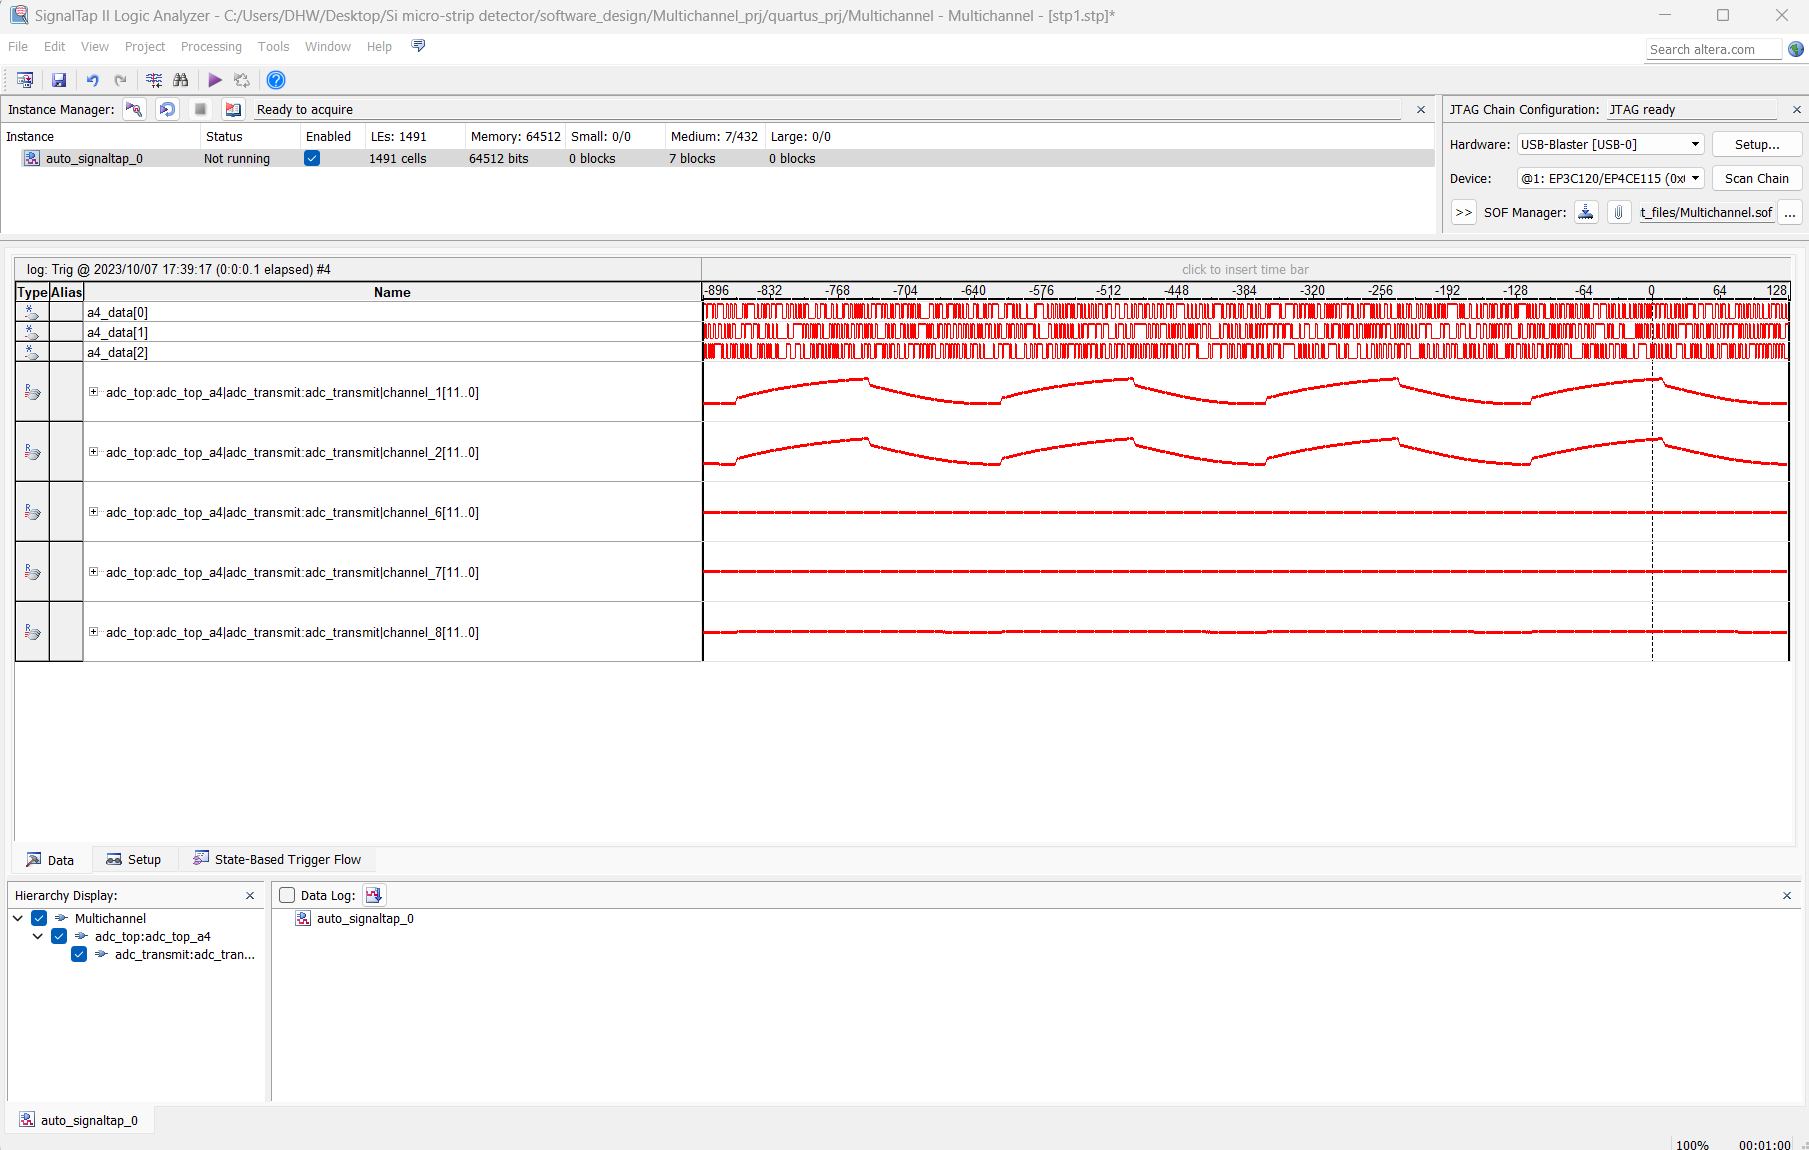Image resolution: width=1809 pixels, height=1150 pixels.
Task: Close the Hierarchy Display panel
Action: [x=250, y=896]
